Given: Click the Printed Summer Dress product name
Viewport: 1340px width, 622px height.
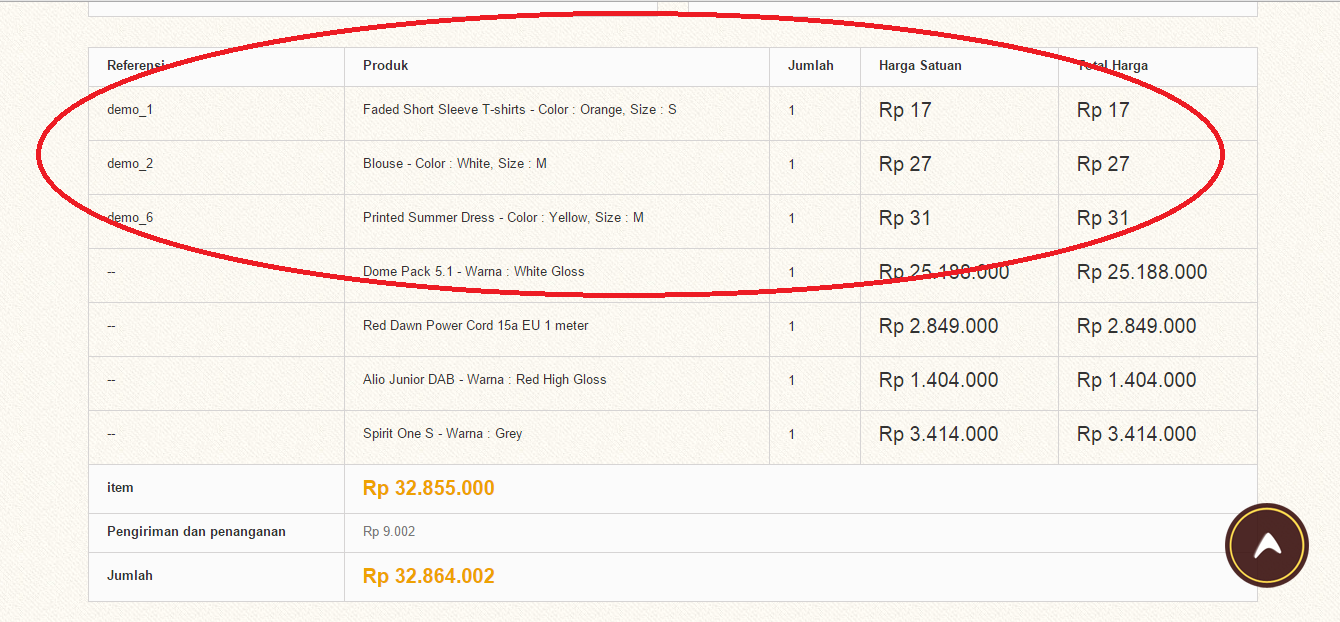Looking at the screenshot, I should pos(503,218).
